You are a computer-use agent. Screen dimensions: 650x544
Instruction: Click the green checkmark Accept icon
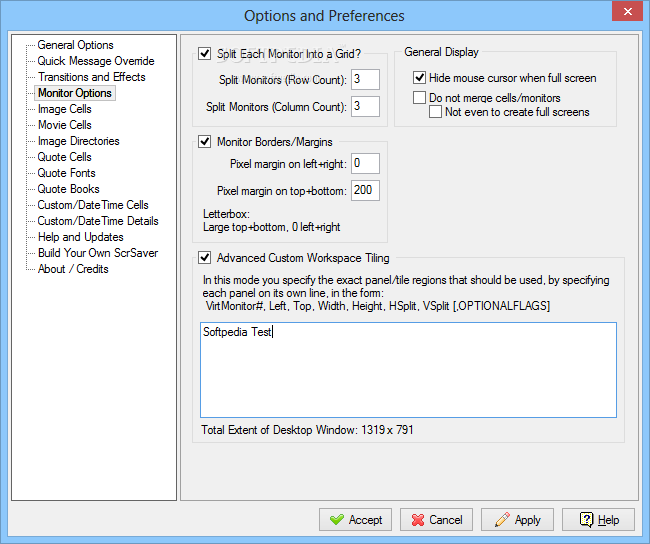(337, 520)
